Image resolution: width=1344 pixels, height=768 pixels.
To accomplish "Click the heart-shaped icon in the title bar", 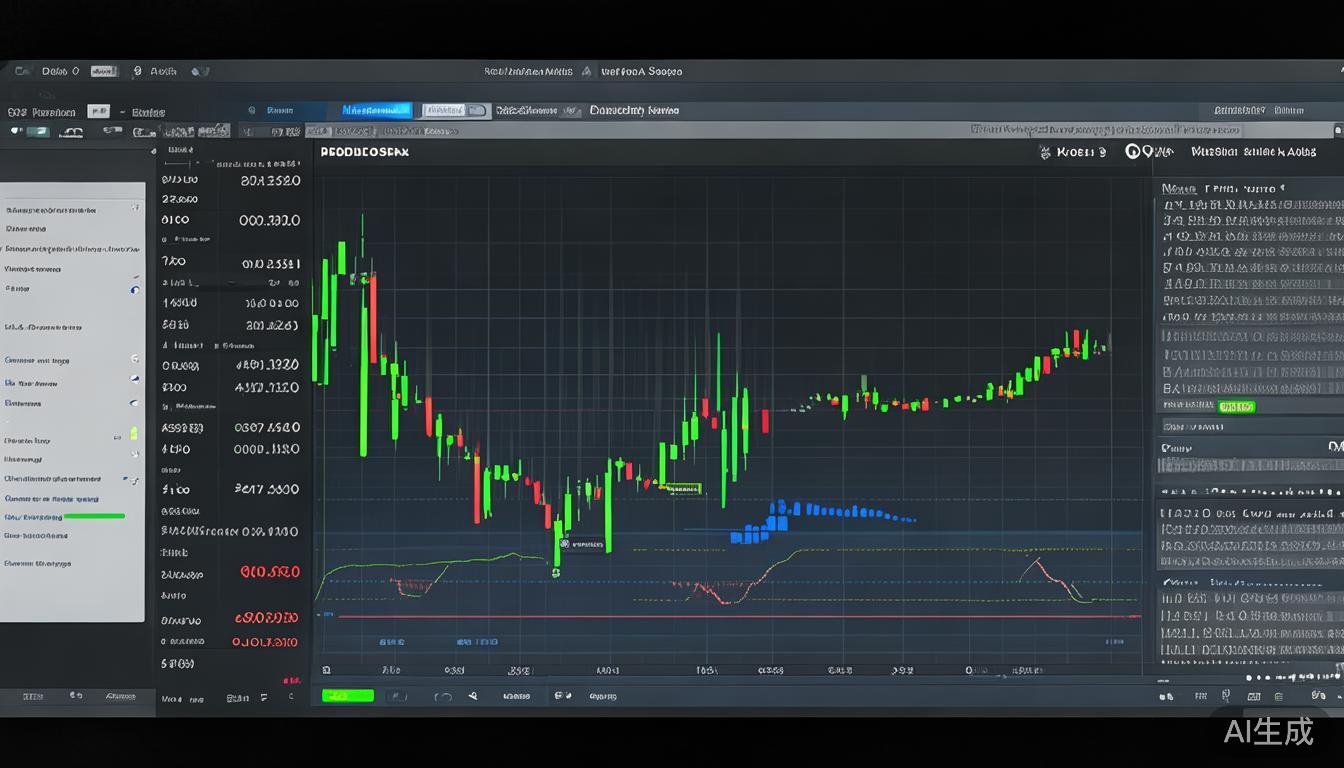I will tap(200, 72).
